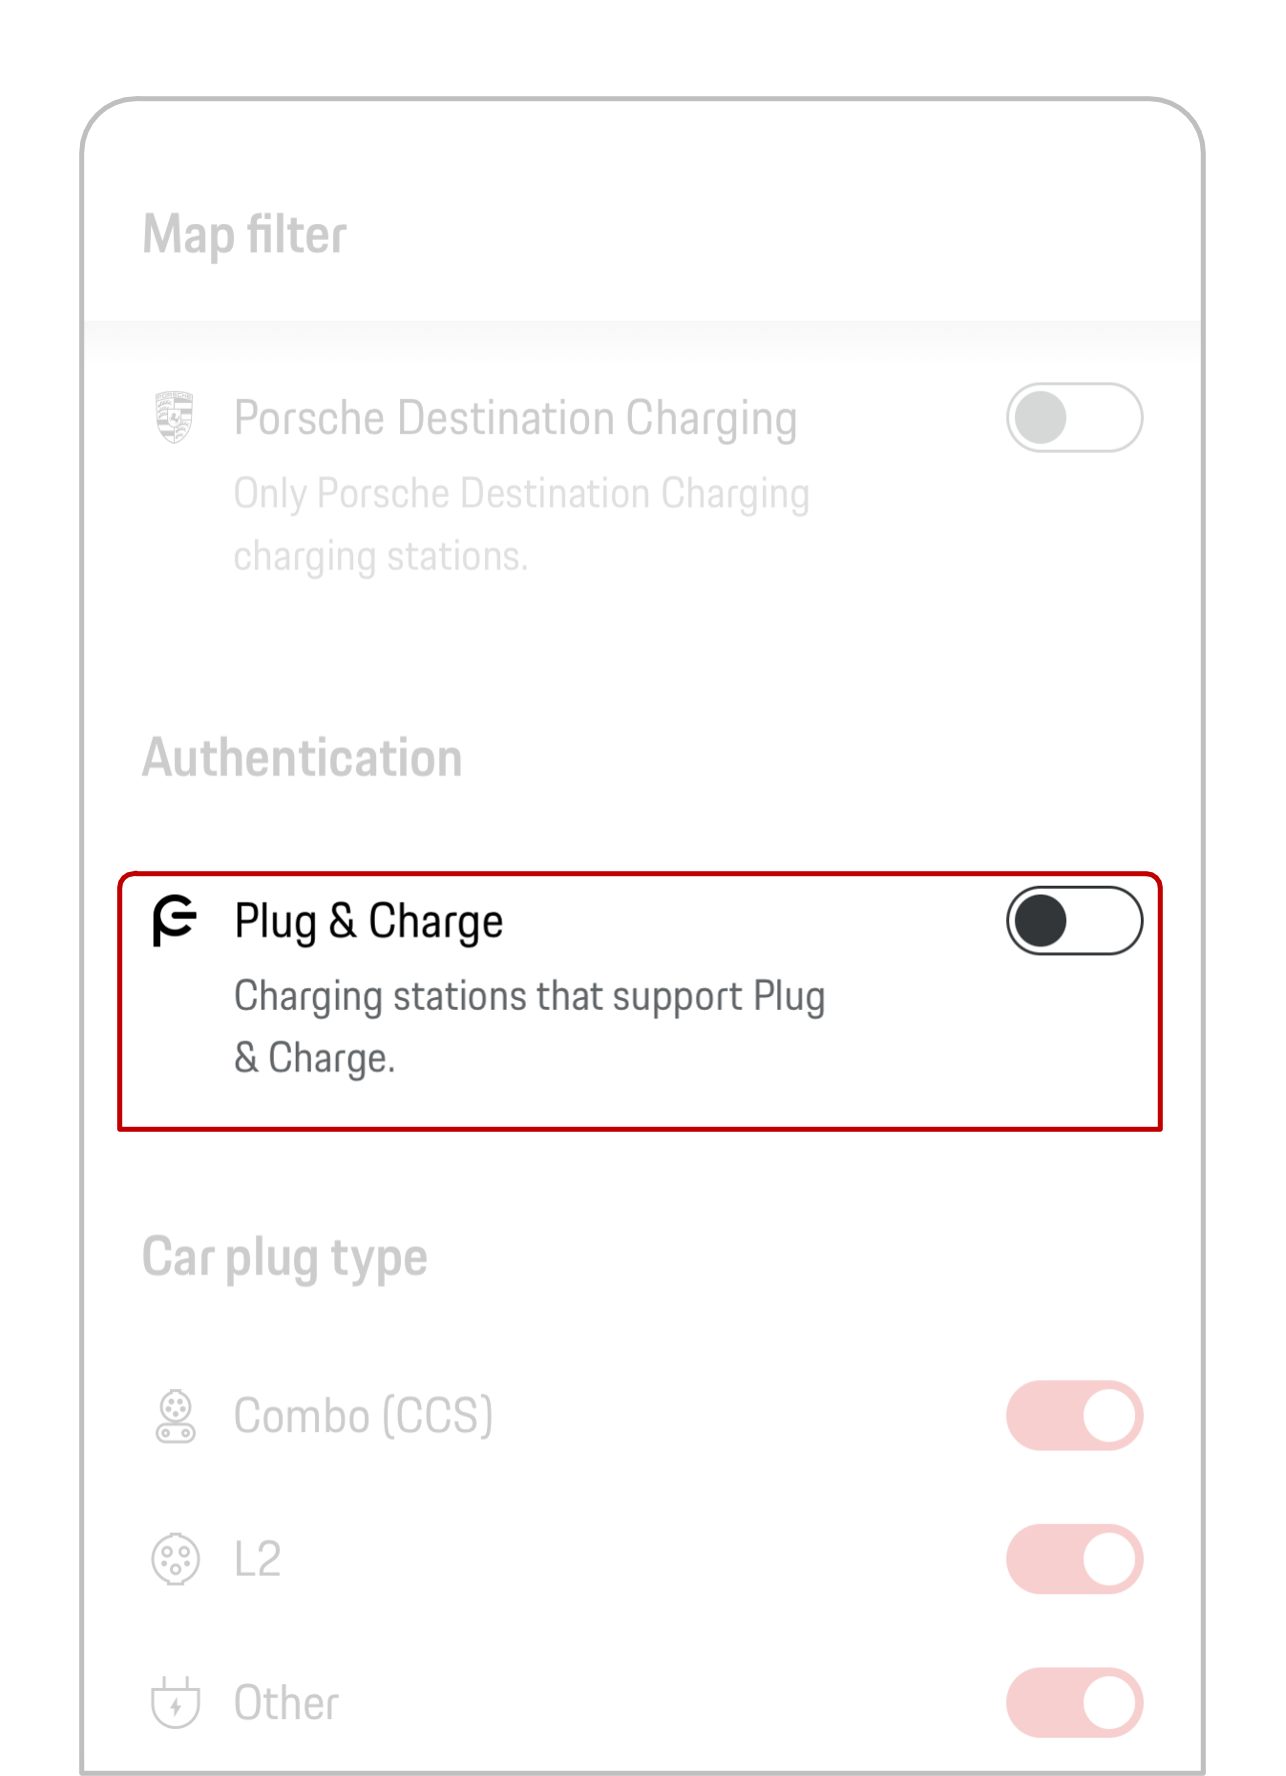Select the Authentication section heading
Image resolution: width=1286 pixels, height=1776 pixels.
coord(301,758)
